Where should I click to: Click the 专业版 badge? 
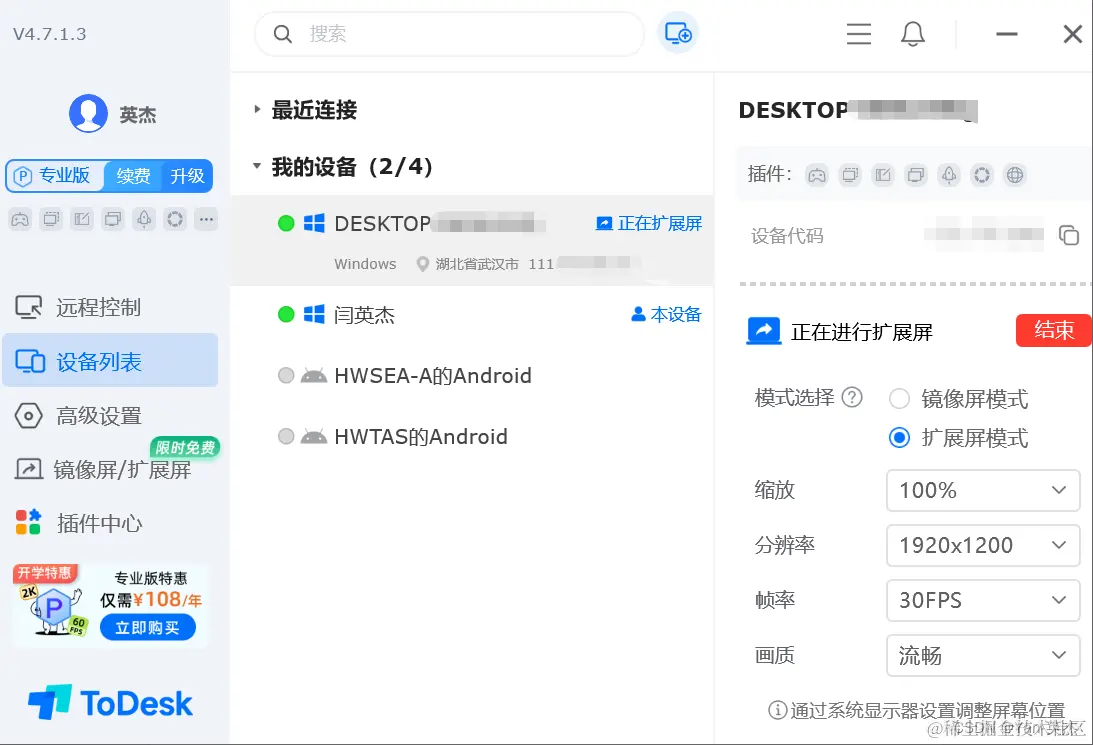[55, 176]
